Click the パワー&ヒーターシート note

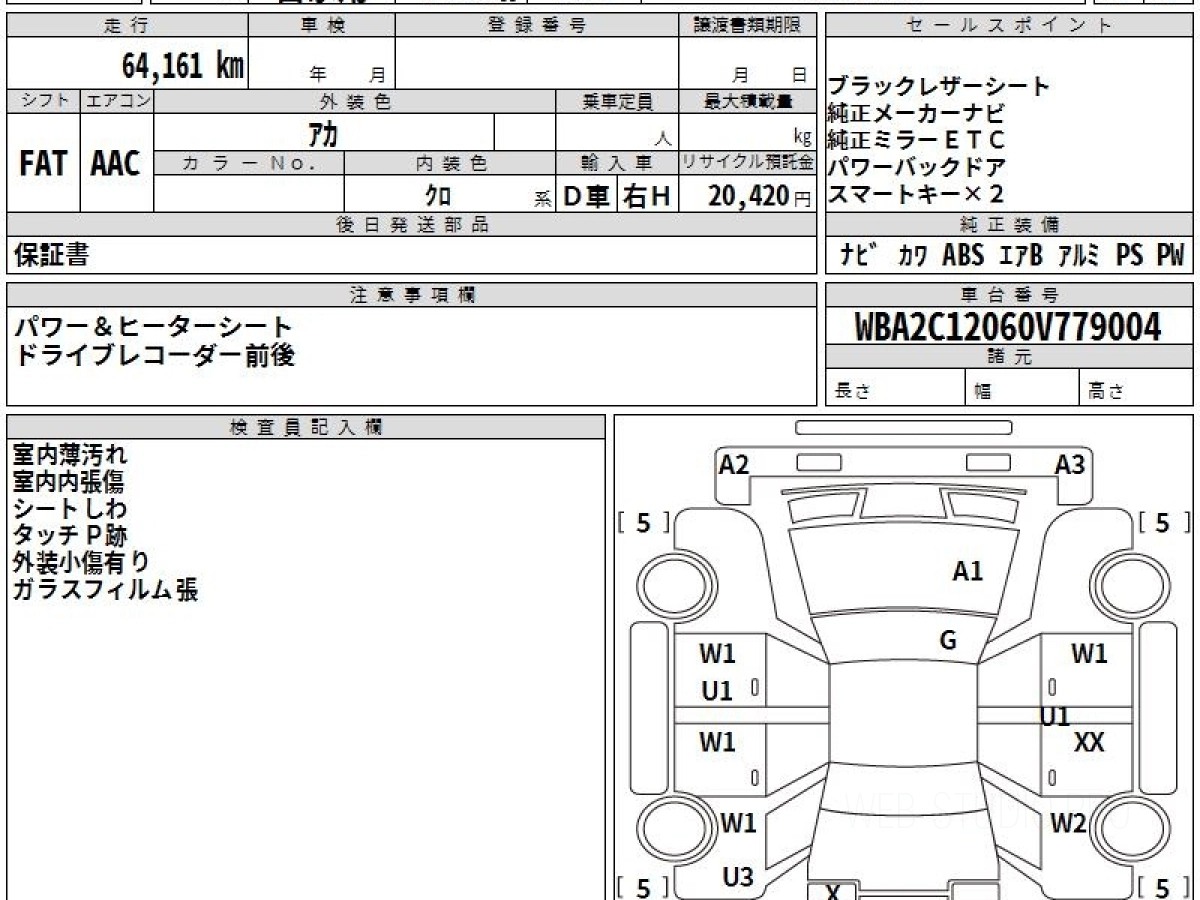pos(153,327)
